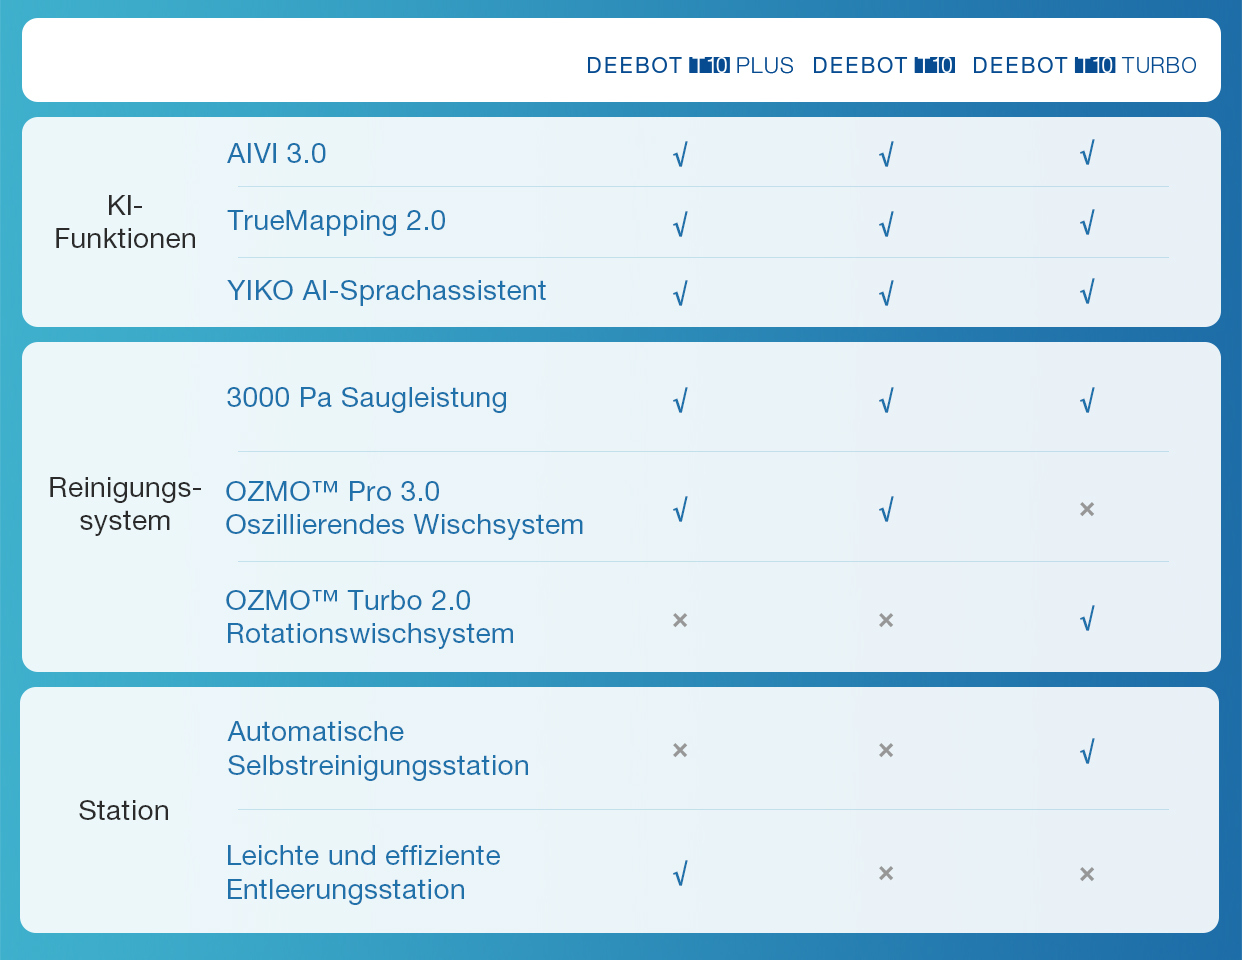Viewport: 1242px width, 960px height.
Task: Open the AIVI 3.0 feature label
Action: point(276,154)
